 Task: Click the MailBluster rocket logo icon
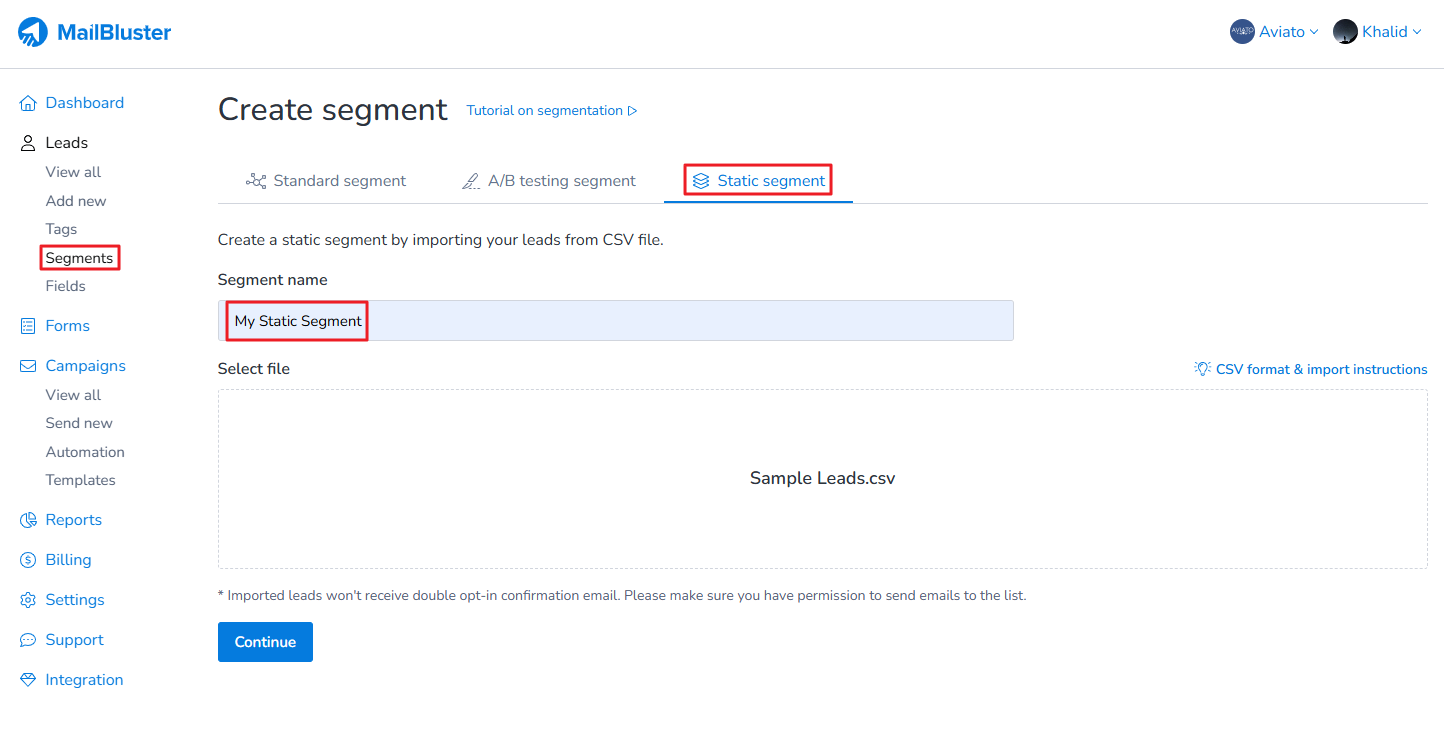click(x=33, y=32)
